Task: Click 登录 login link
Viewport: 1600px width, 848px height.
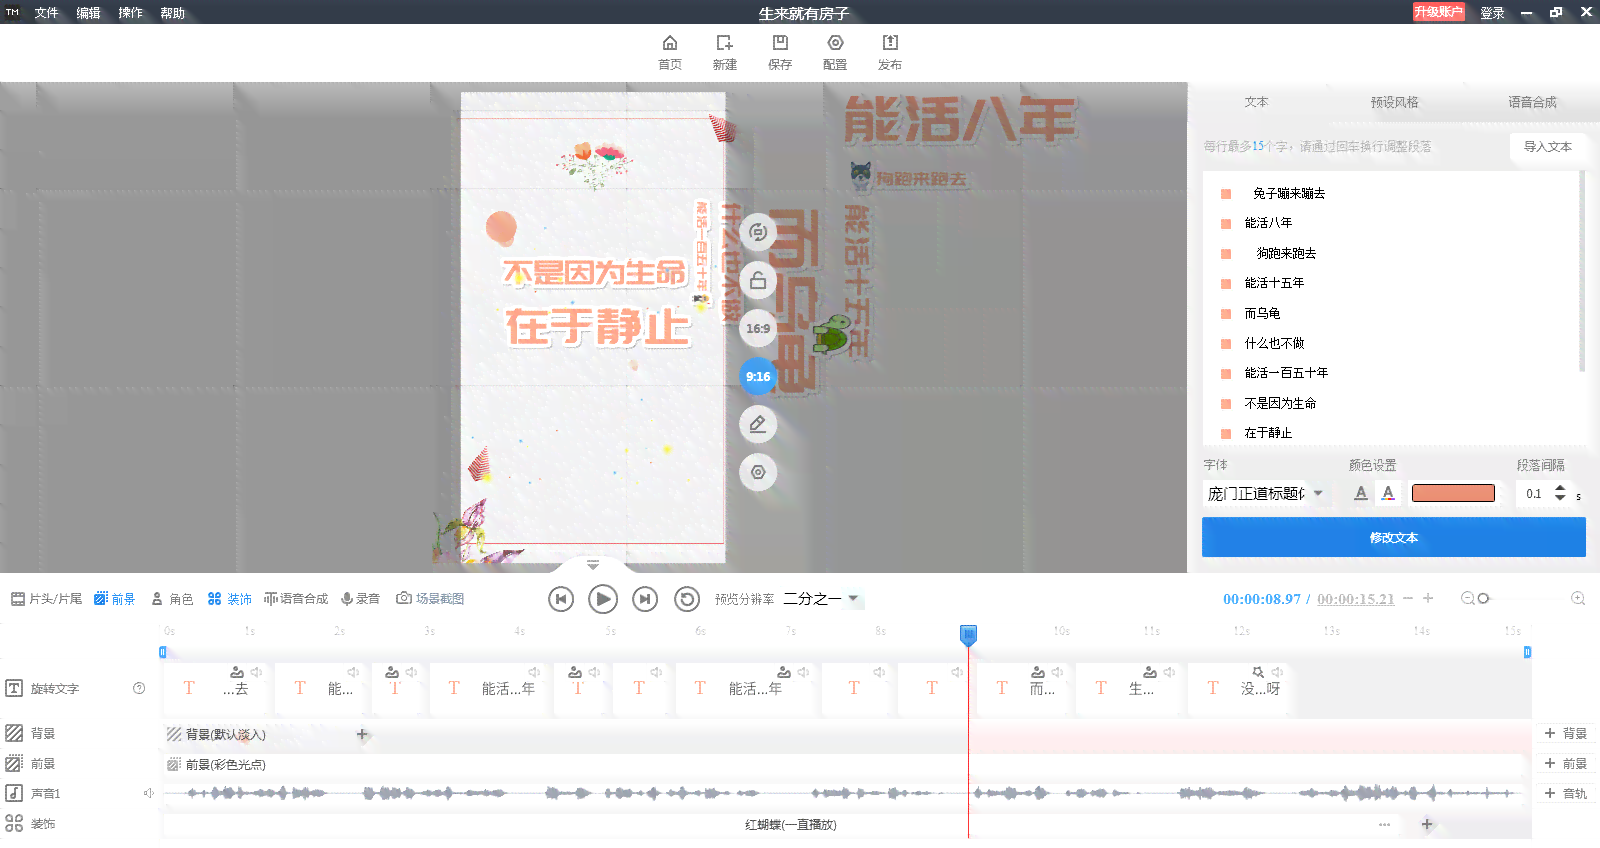Action: point(1492,13)
